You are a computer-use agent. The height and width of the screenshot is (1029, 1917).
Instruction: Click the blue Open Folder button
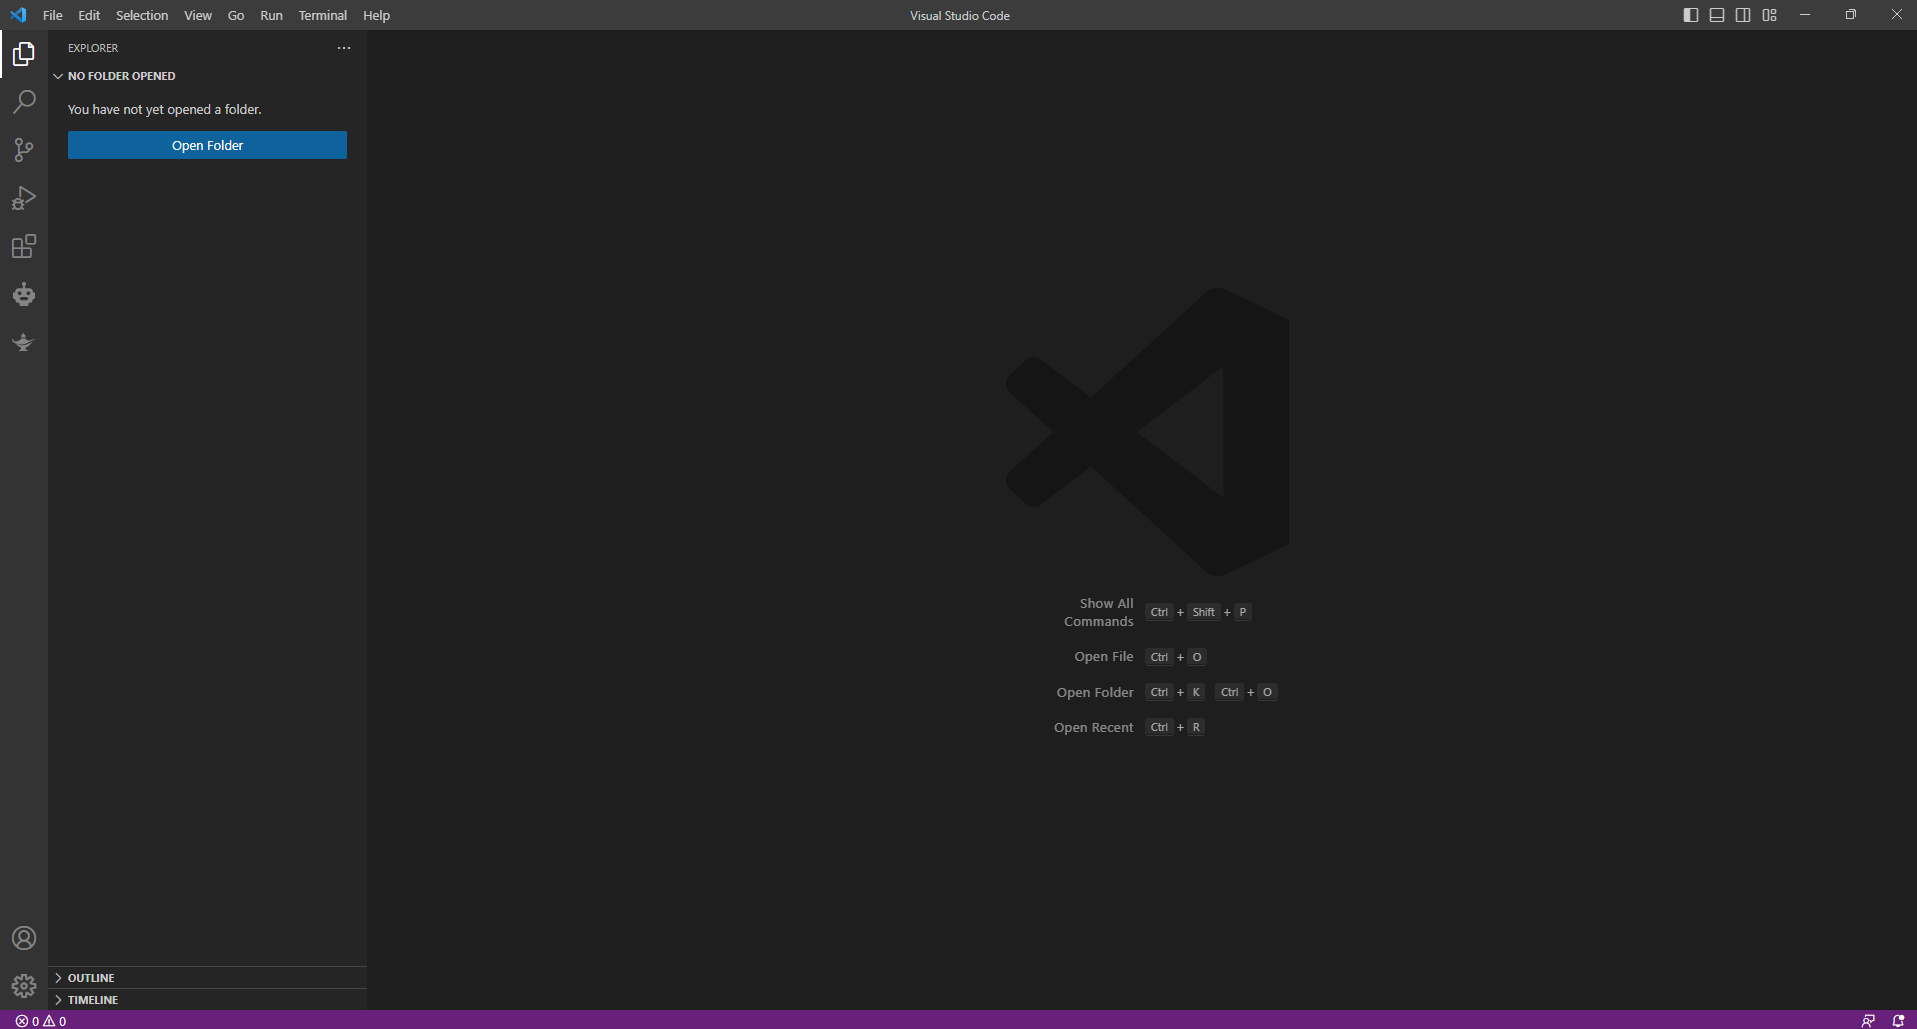click(x=207, y=145)
